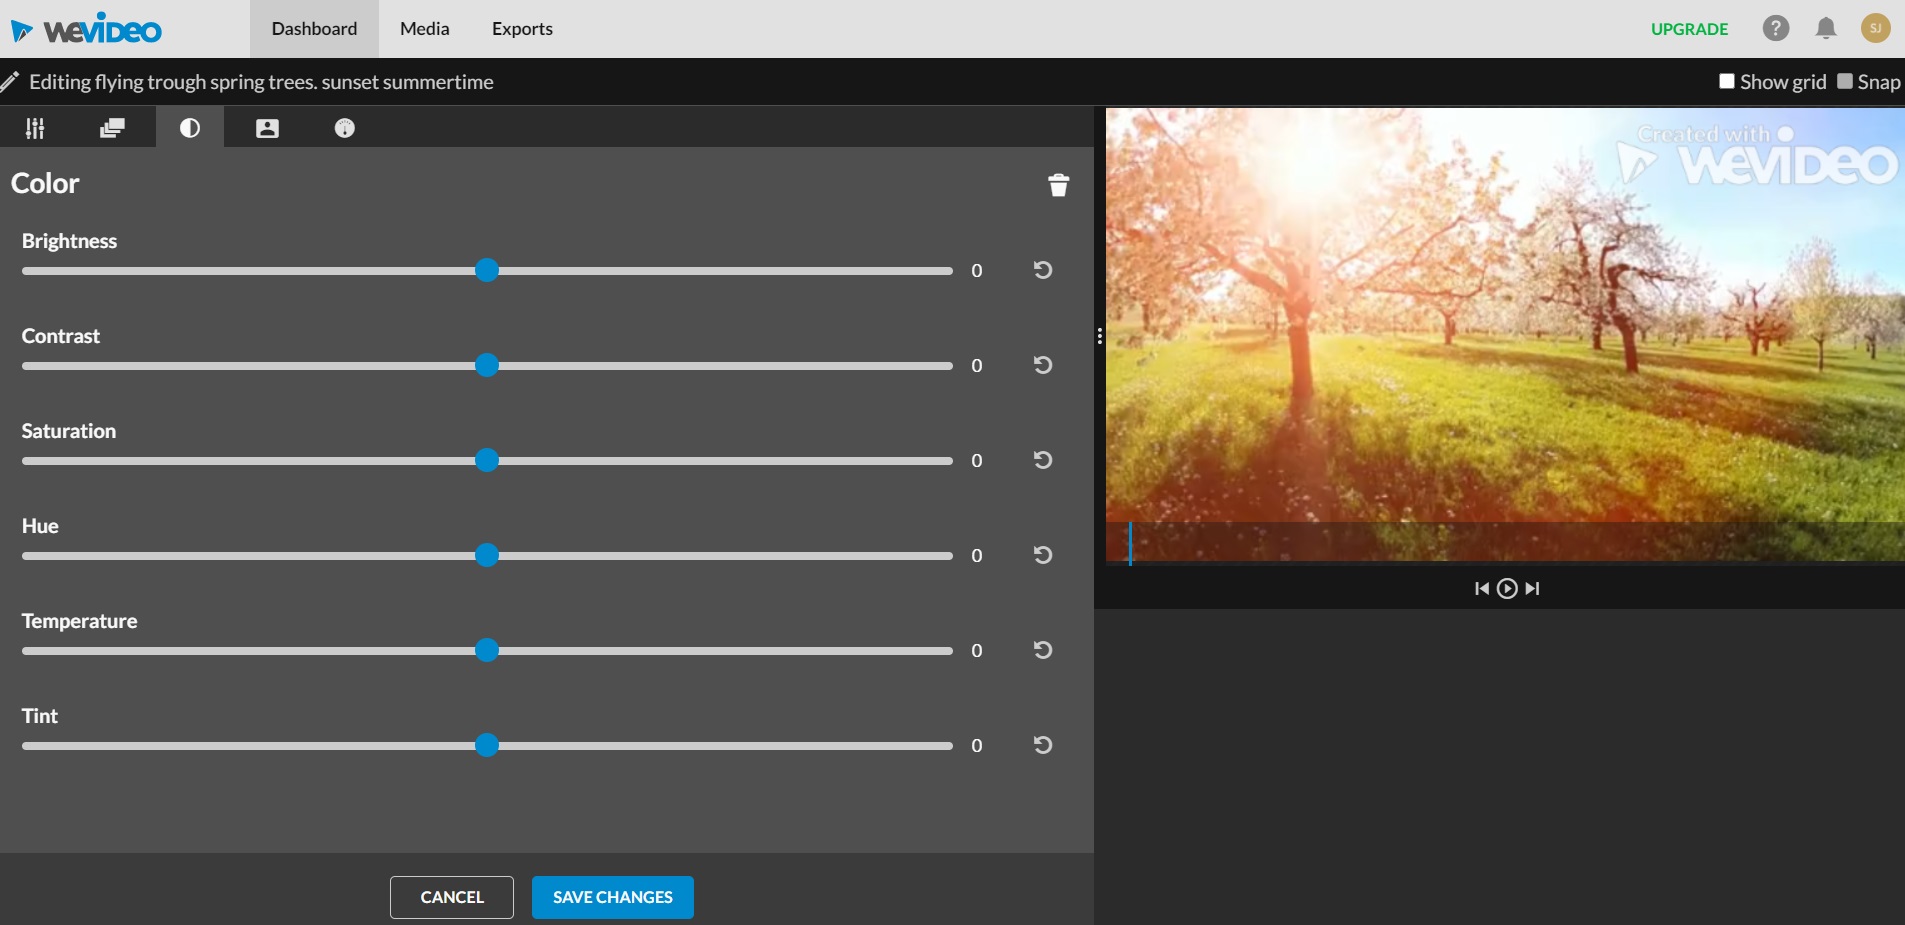The height and width of the screenshot is (925, 1905).
Task: Delete color settings with trash icon
Action: [1059, 185]
